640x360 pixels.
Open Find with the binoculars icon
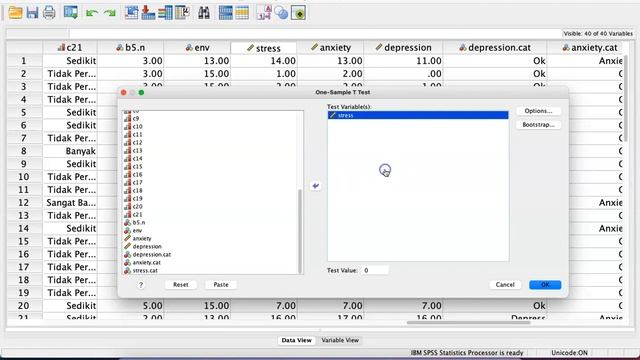coord(204,13)
